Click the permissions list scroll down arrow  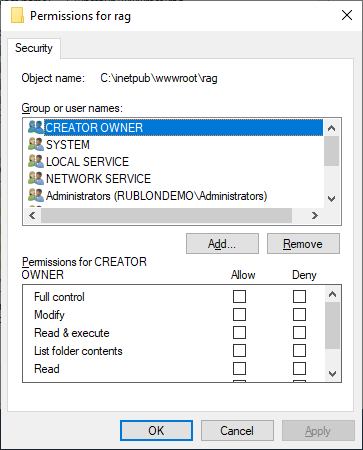pyautogui.click(x=332, y=374)
